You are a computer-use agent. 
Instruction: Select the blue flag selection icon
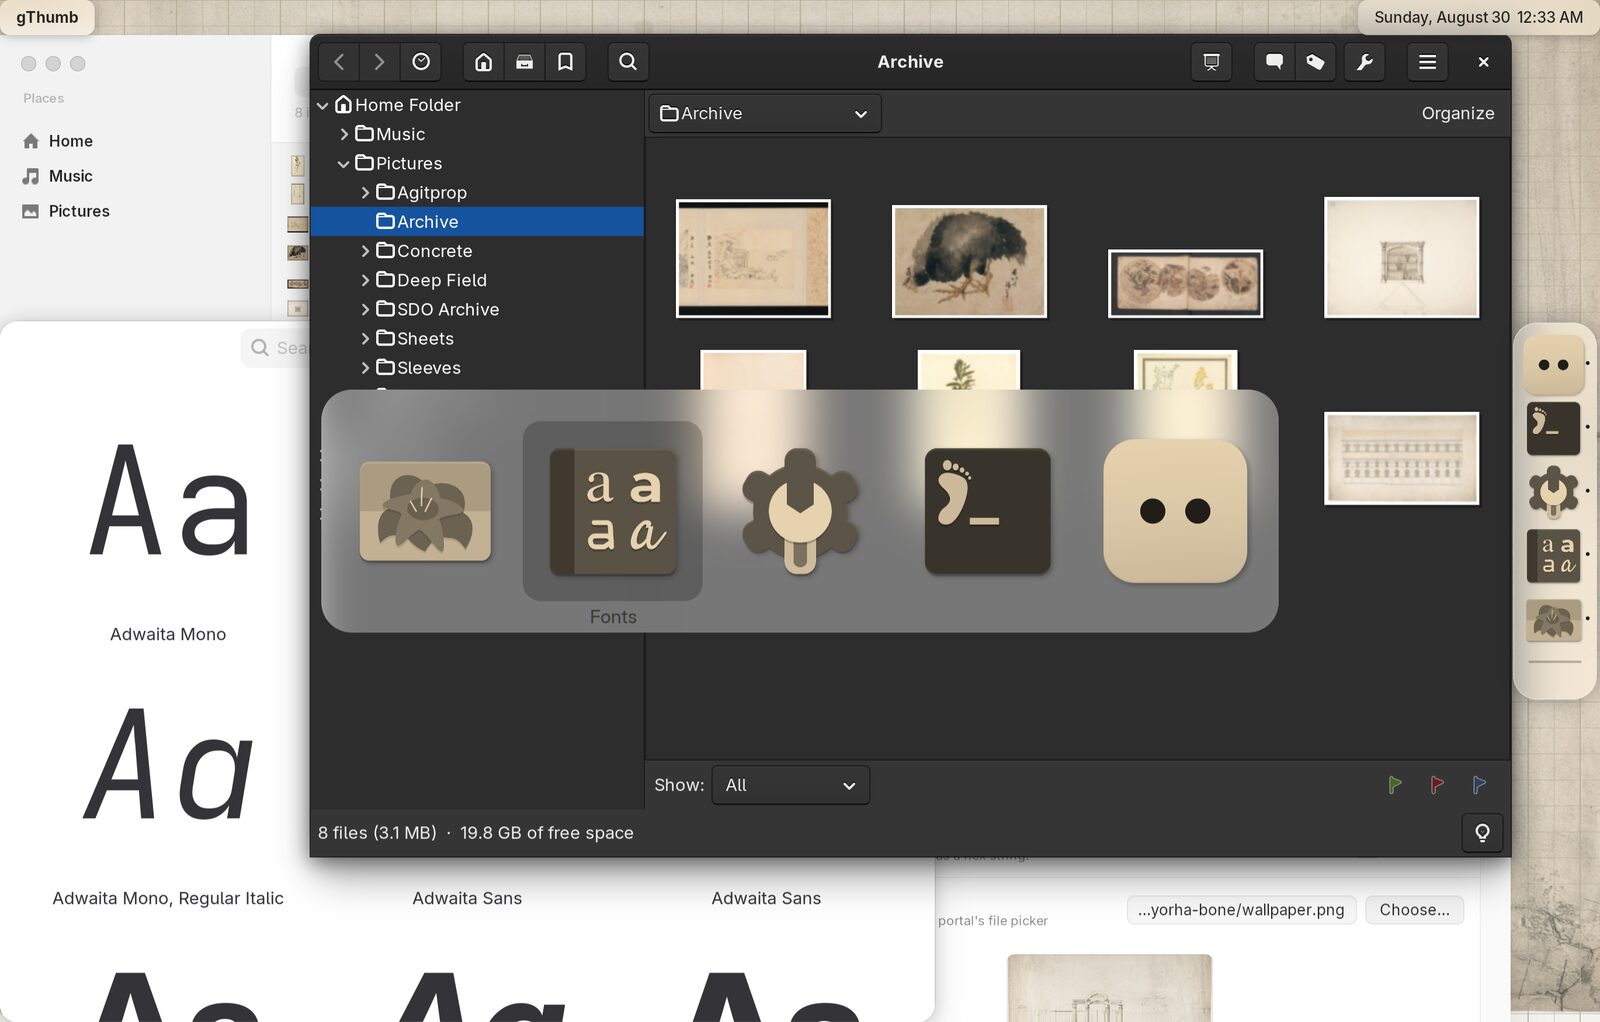(1479, 785)
